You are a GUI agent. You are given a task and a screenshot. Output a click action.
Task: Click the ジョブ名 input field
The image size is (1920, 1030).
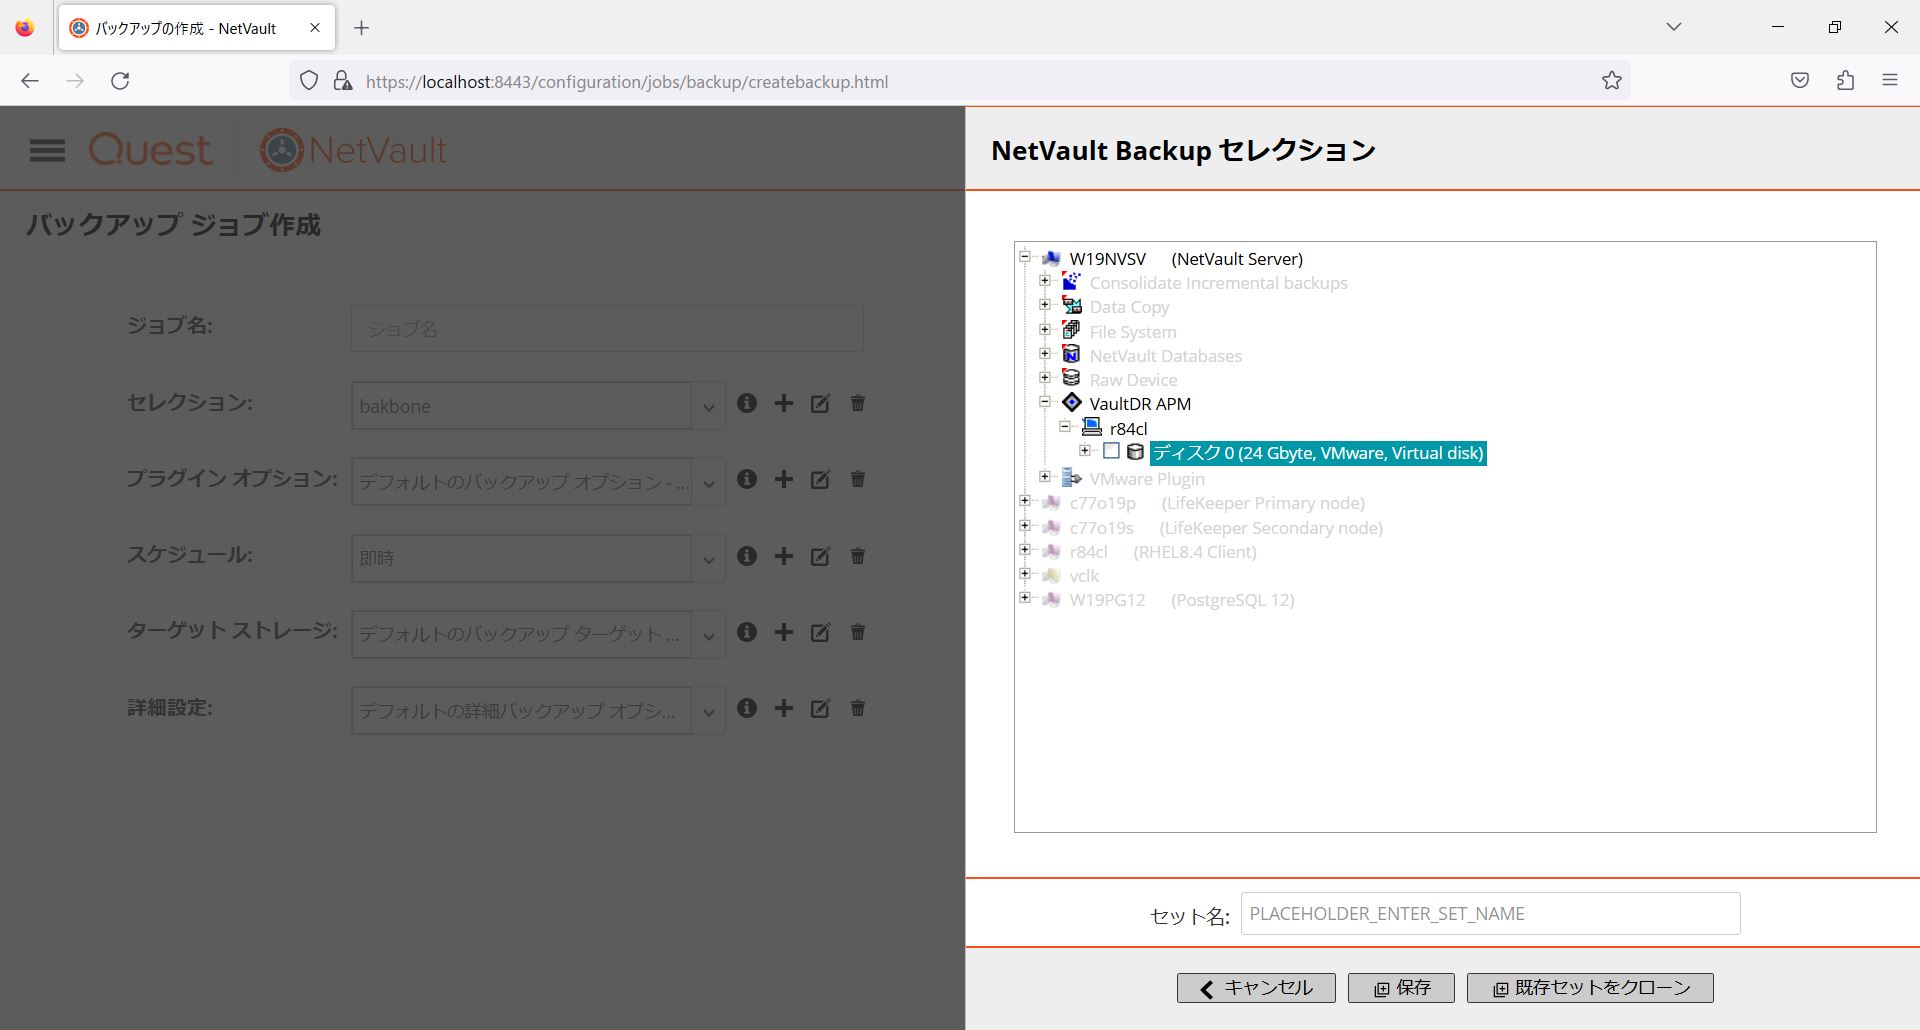click(607, 328)
